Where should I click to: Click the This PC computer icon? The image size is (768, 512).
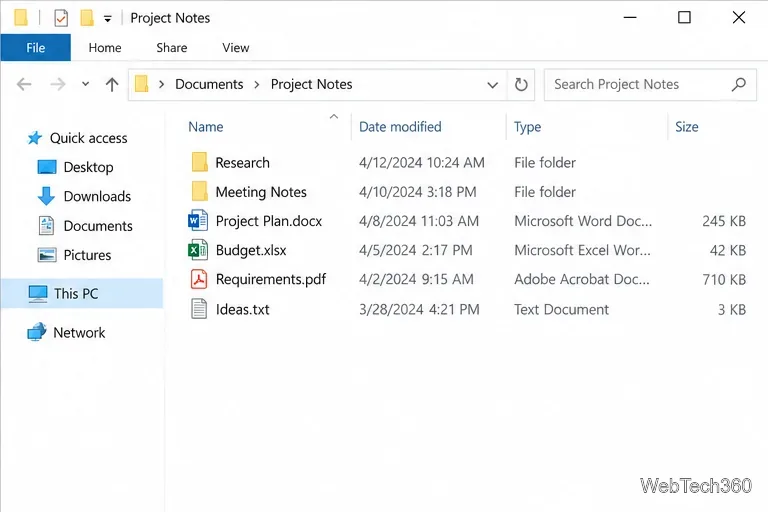38,294
